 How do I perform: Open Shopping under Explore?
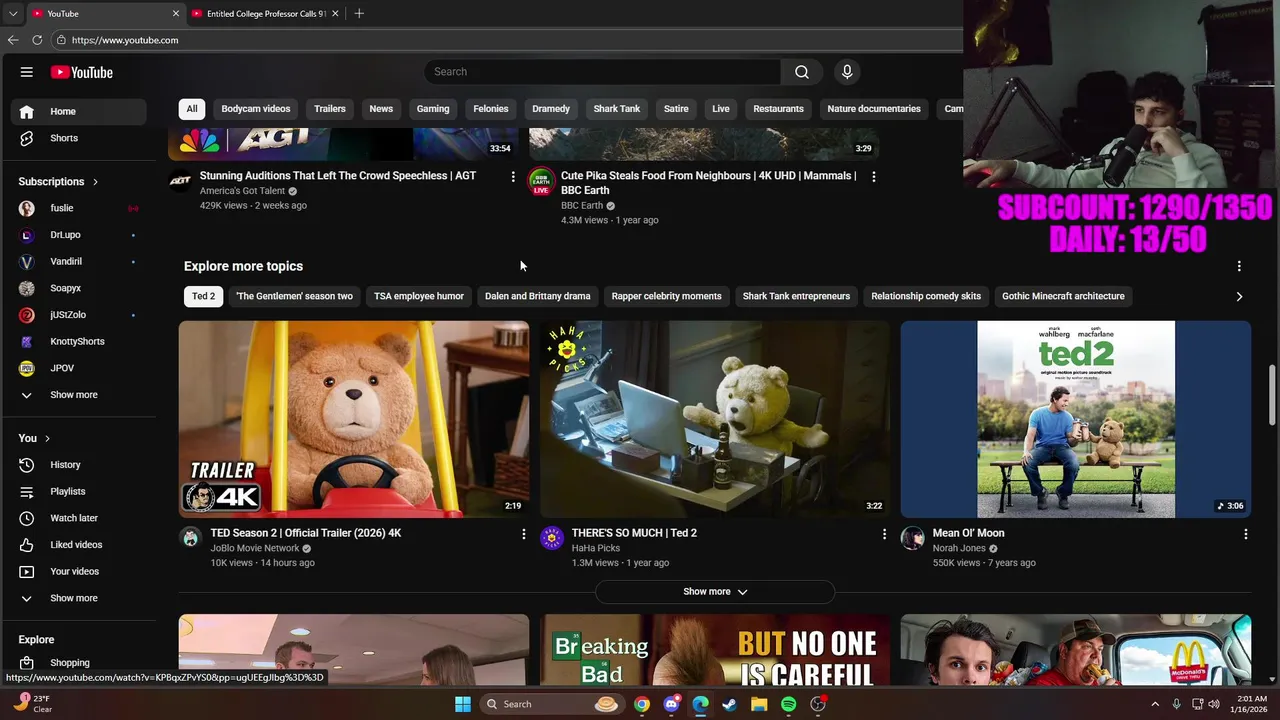pos(78,662)
